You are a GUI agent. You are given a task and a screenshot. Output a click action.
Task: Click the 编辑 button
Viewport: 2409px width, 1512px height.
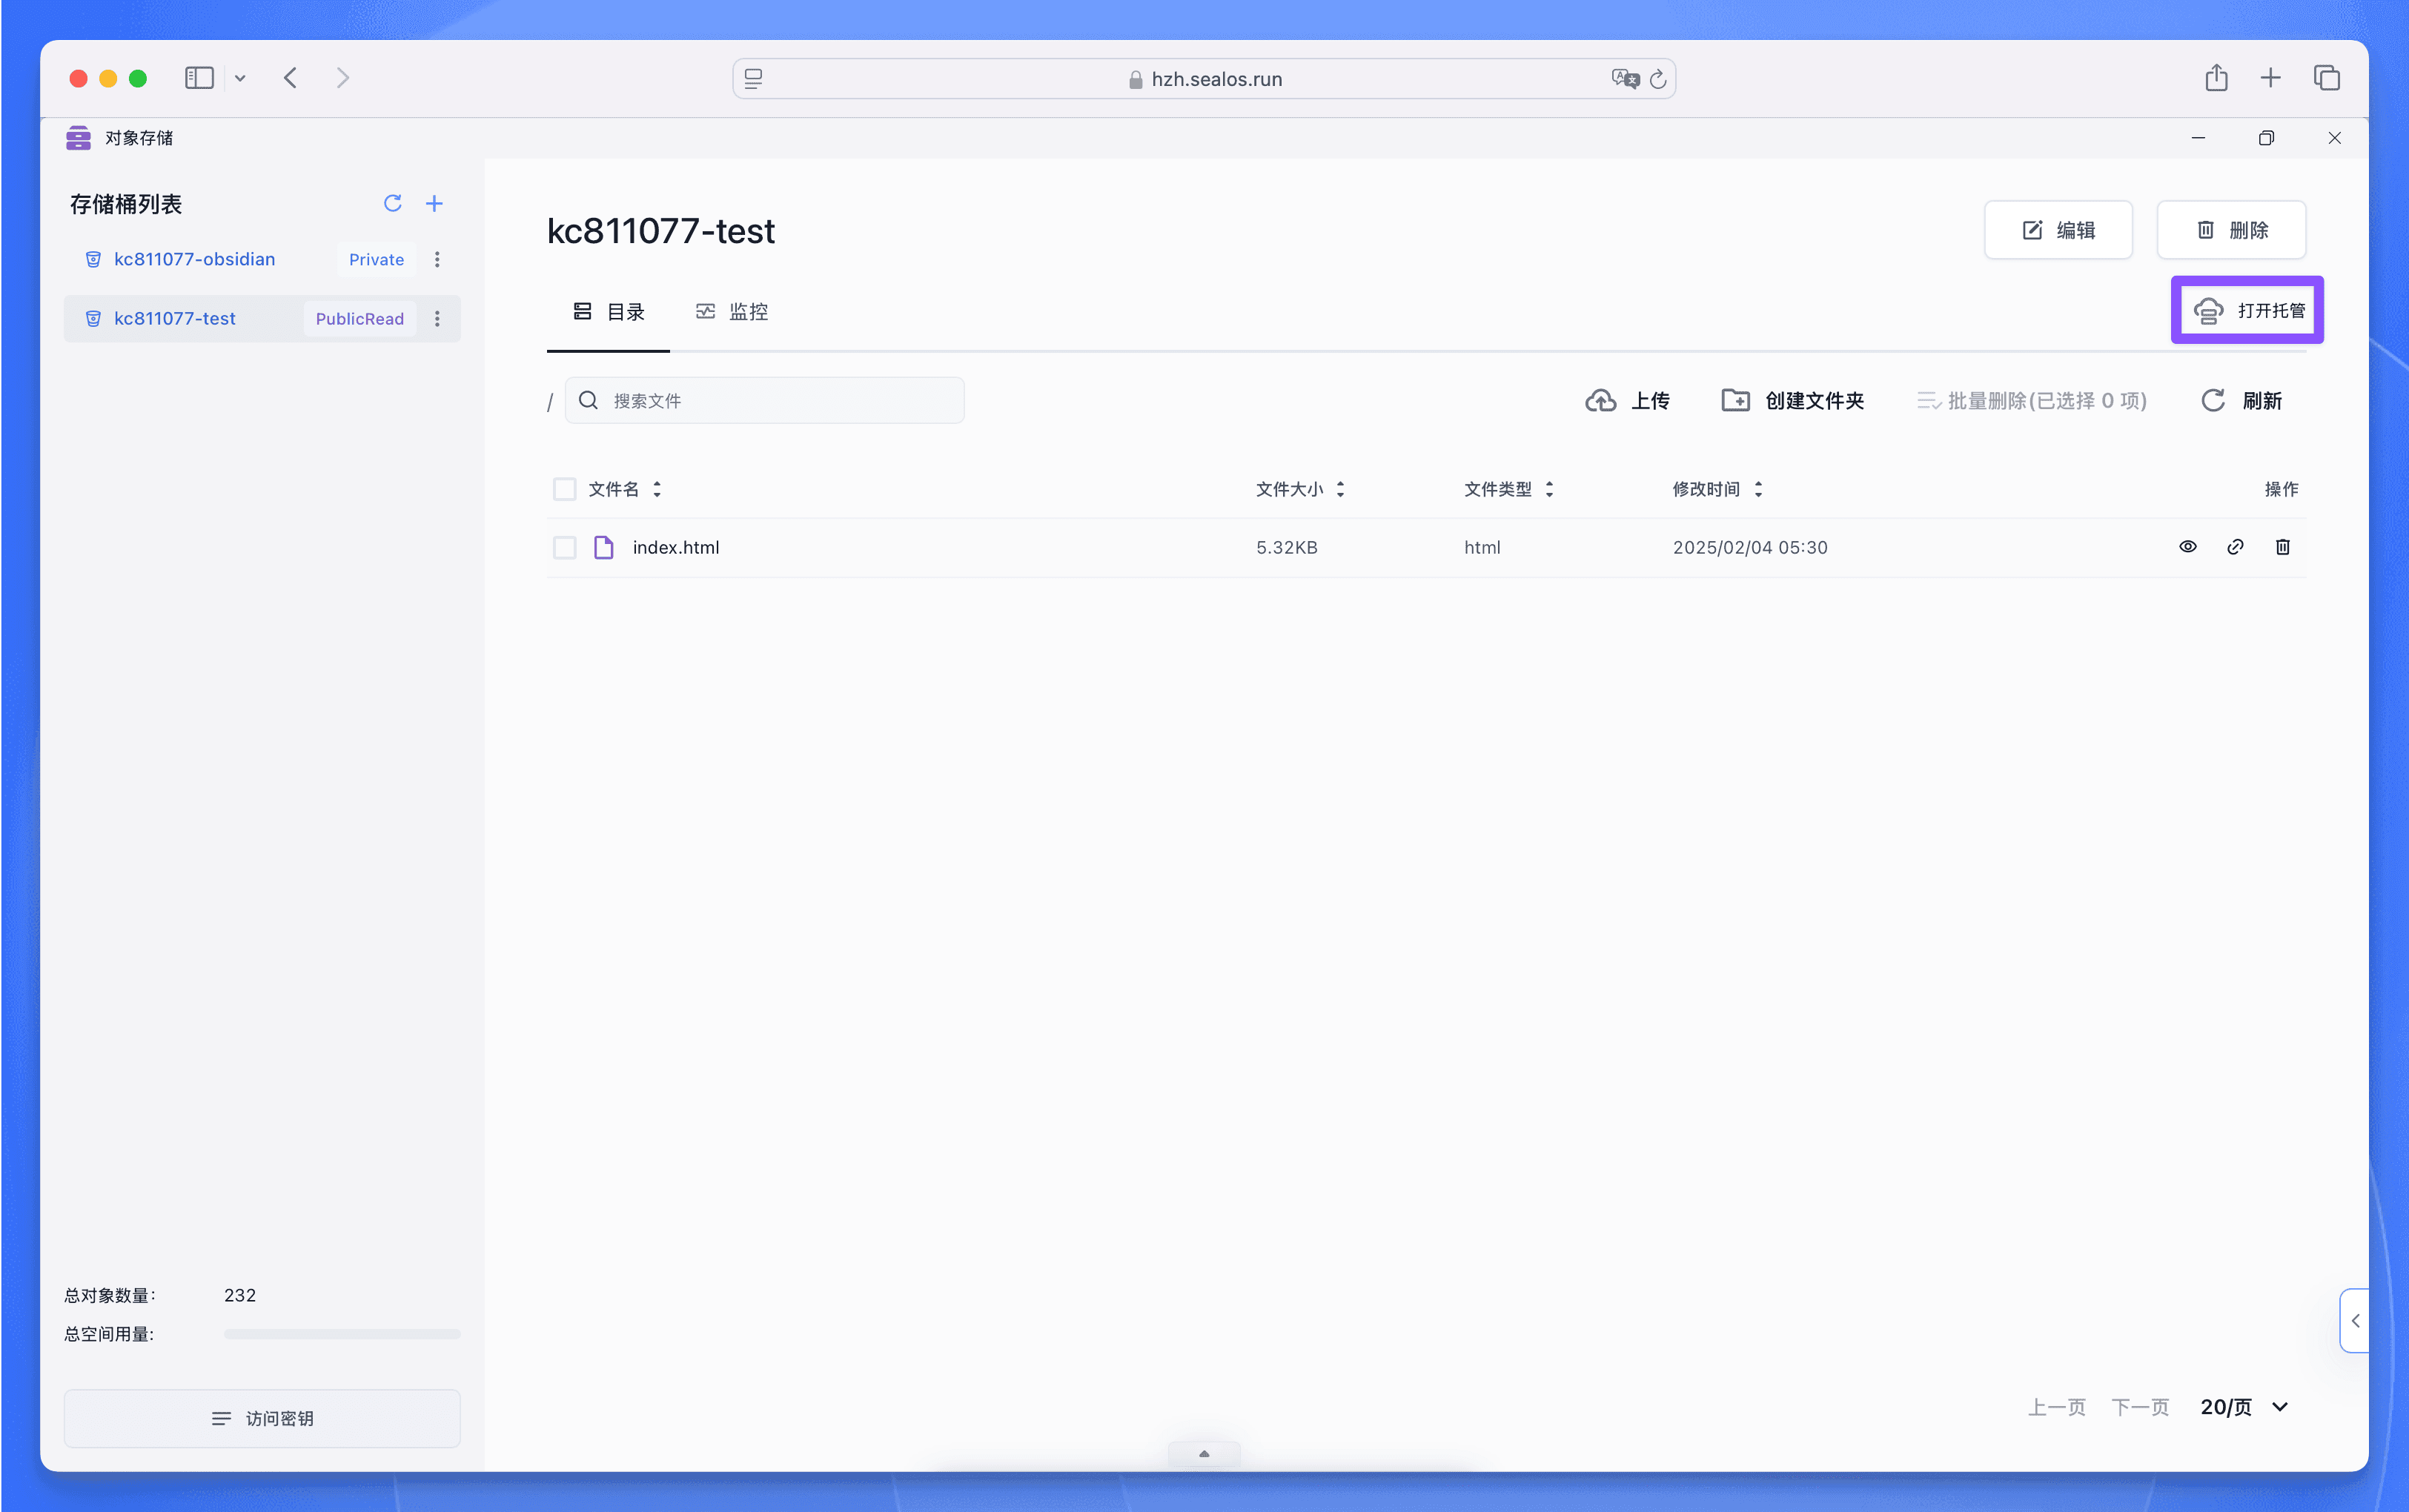[2057, 230]
